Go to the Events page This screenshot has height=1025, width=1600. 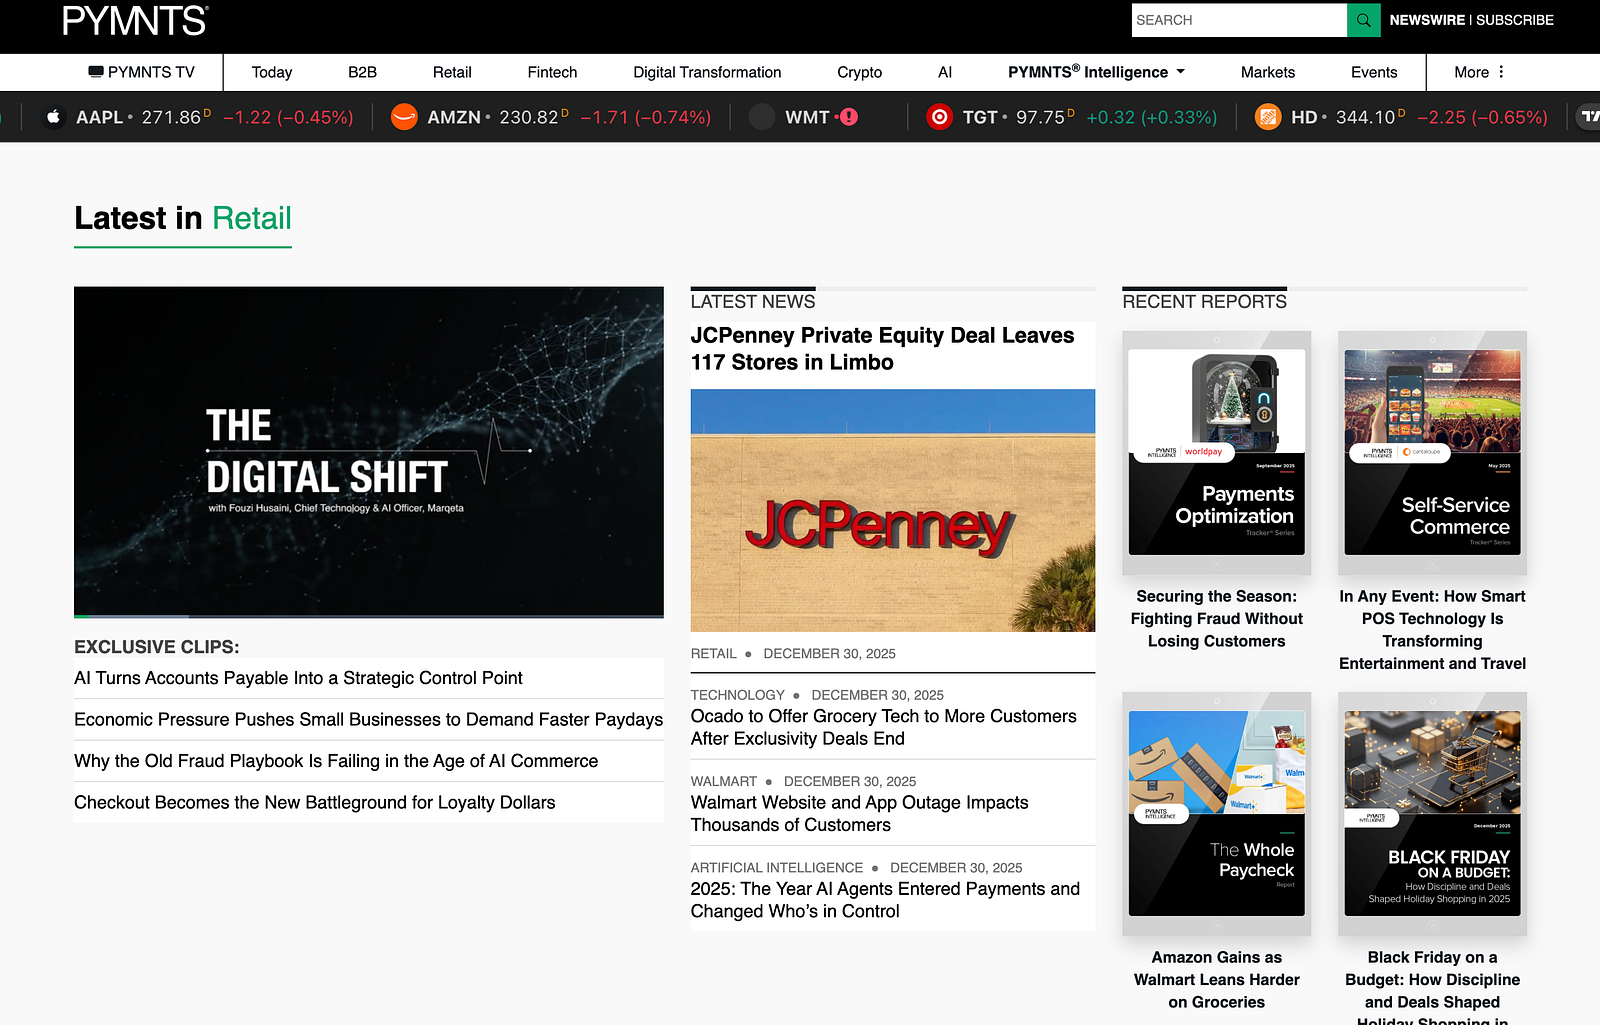pyautogui.click(x=1374, y=72)
